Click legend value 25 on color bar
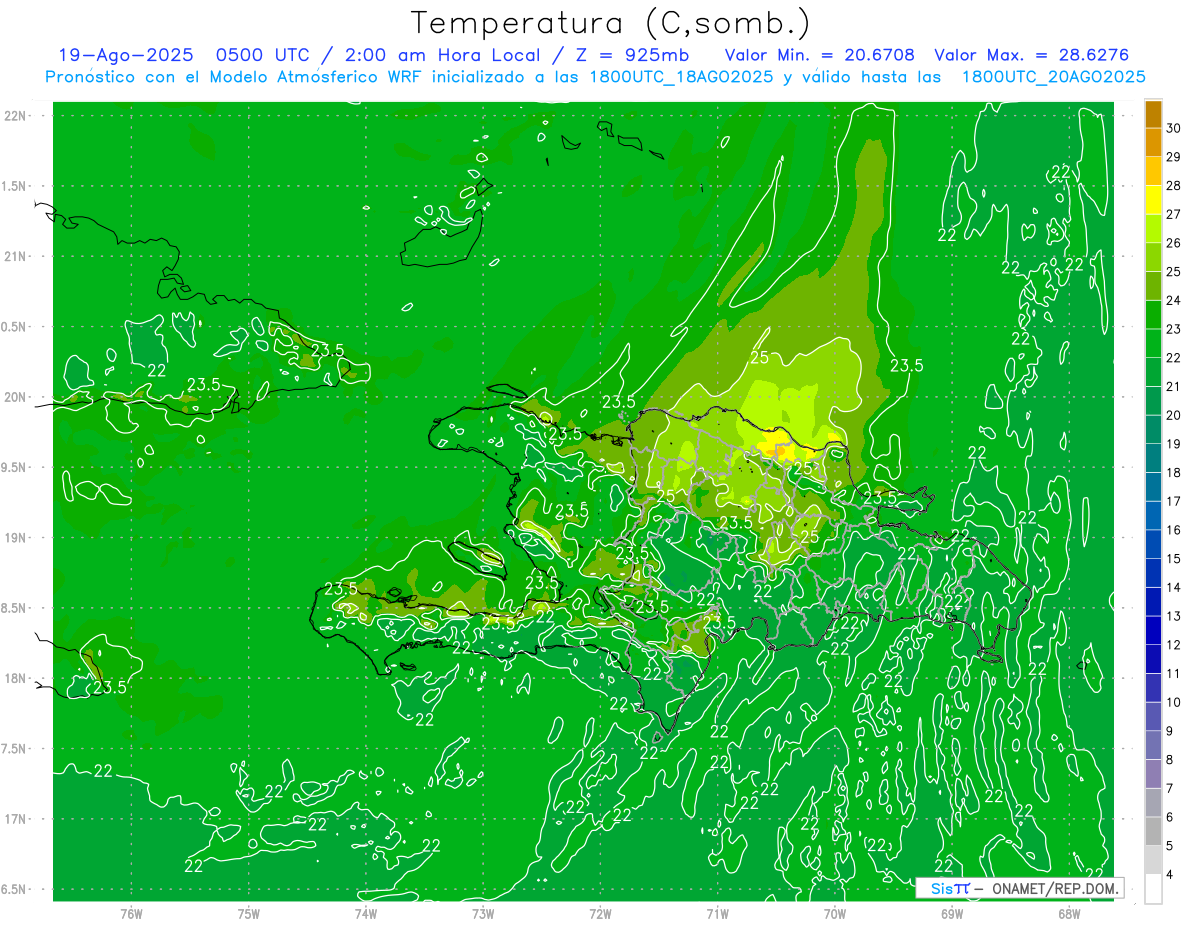This screenshot has height=927, width=1200. tap(1173, 272)
